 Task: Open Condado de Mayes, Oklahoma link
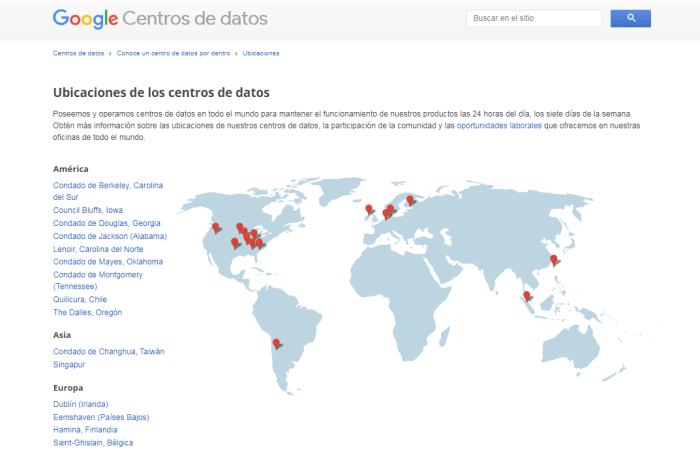point(108,261)
